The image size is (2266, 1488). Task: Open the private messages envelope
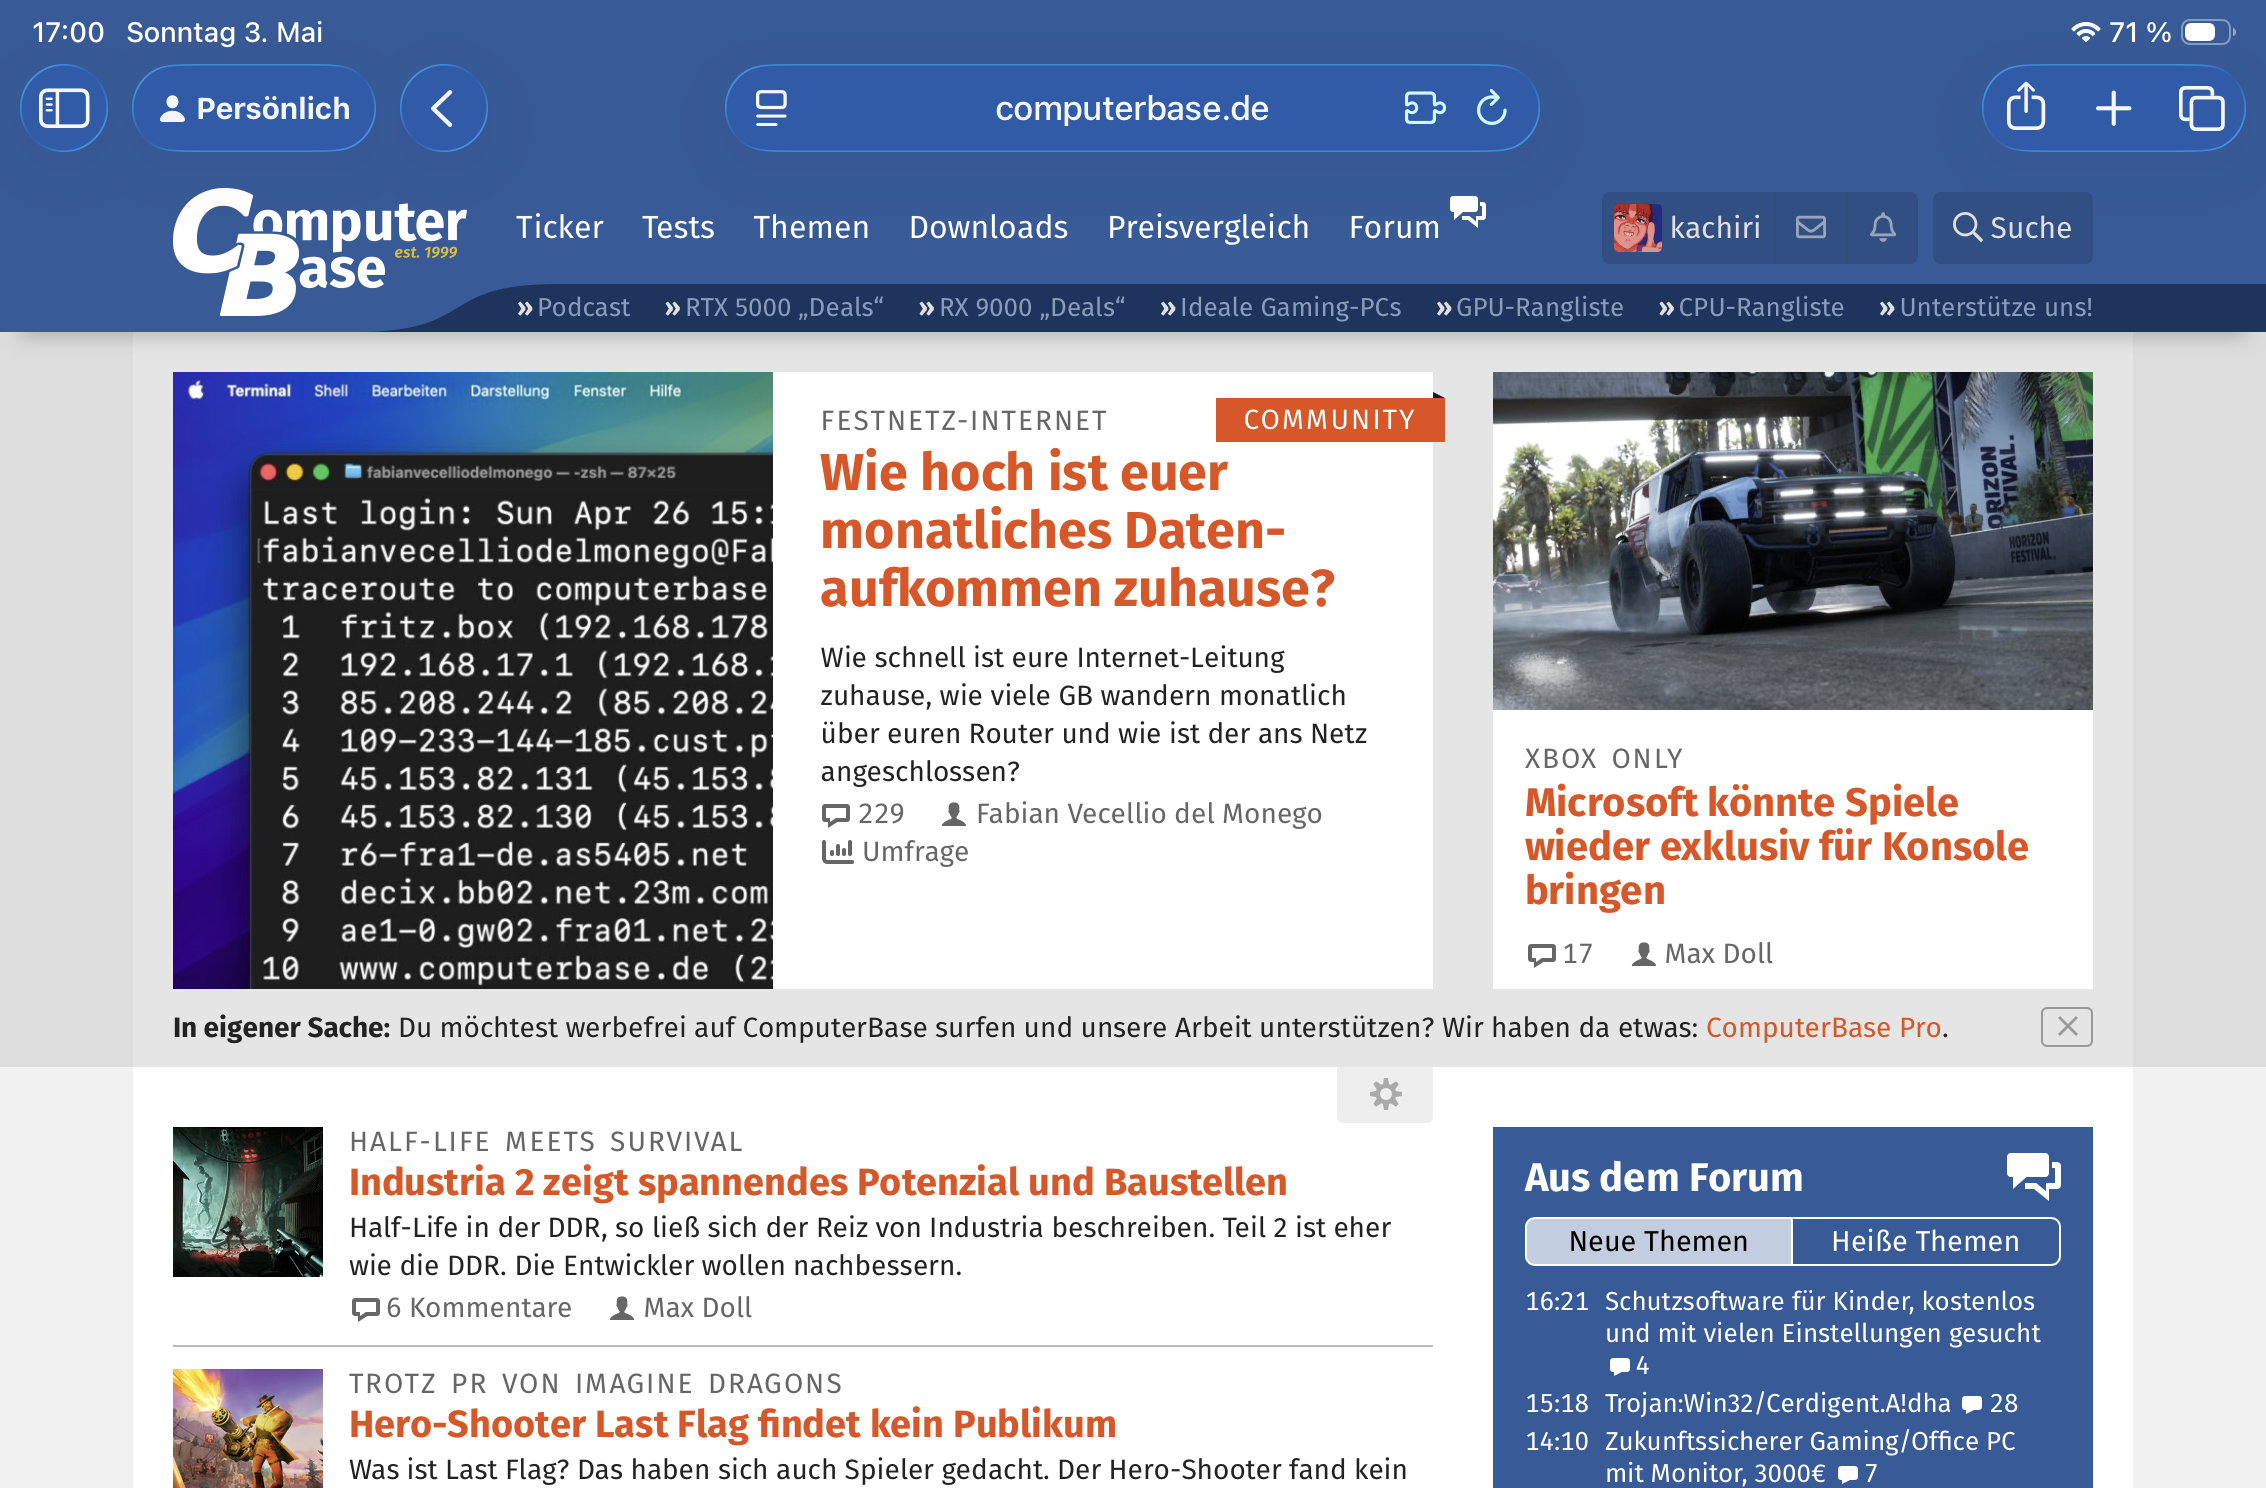click(x=1811, y=228)
